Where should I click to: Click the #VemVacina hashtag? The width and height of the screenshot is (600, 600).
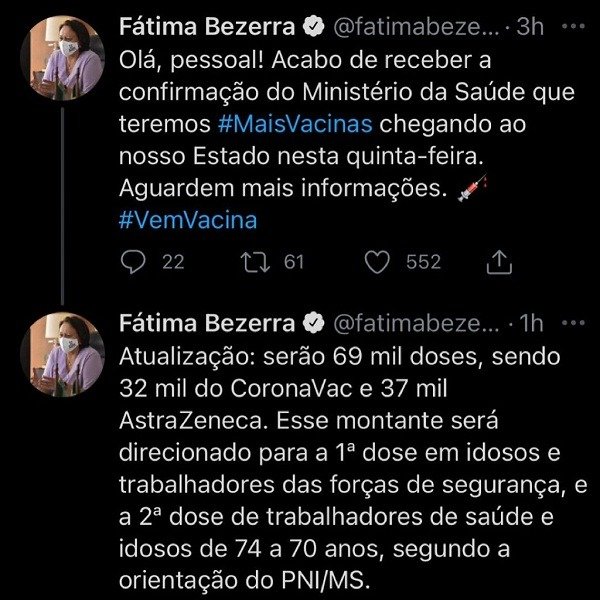188,220
